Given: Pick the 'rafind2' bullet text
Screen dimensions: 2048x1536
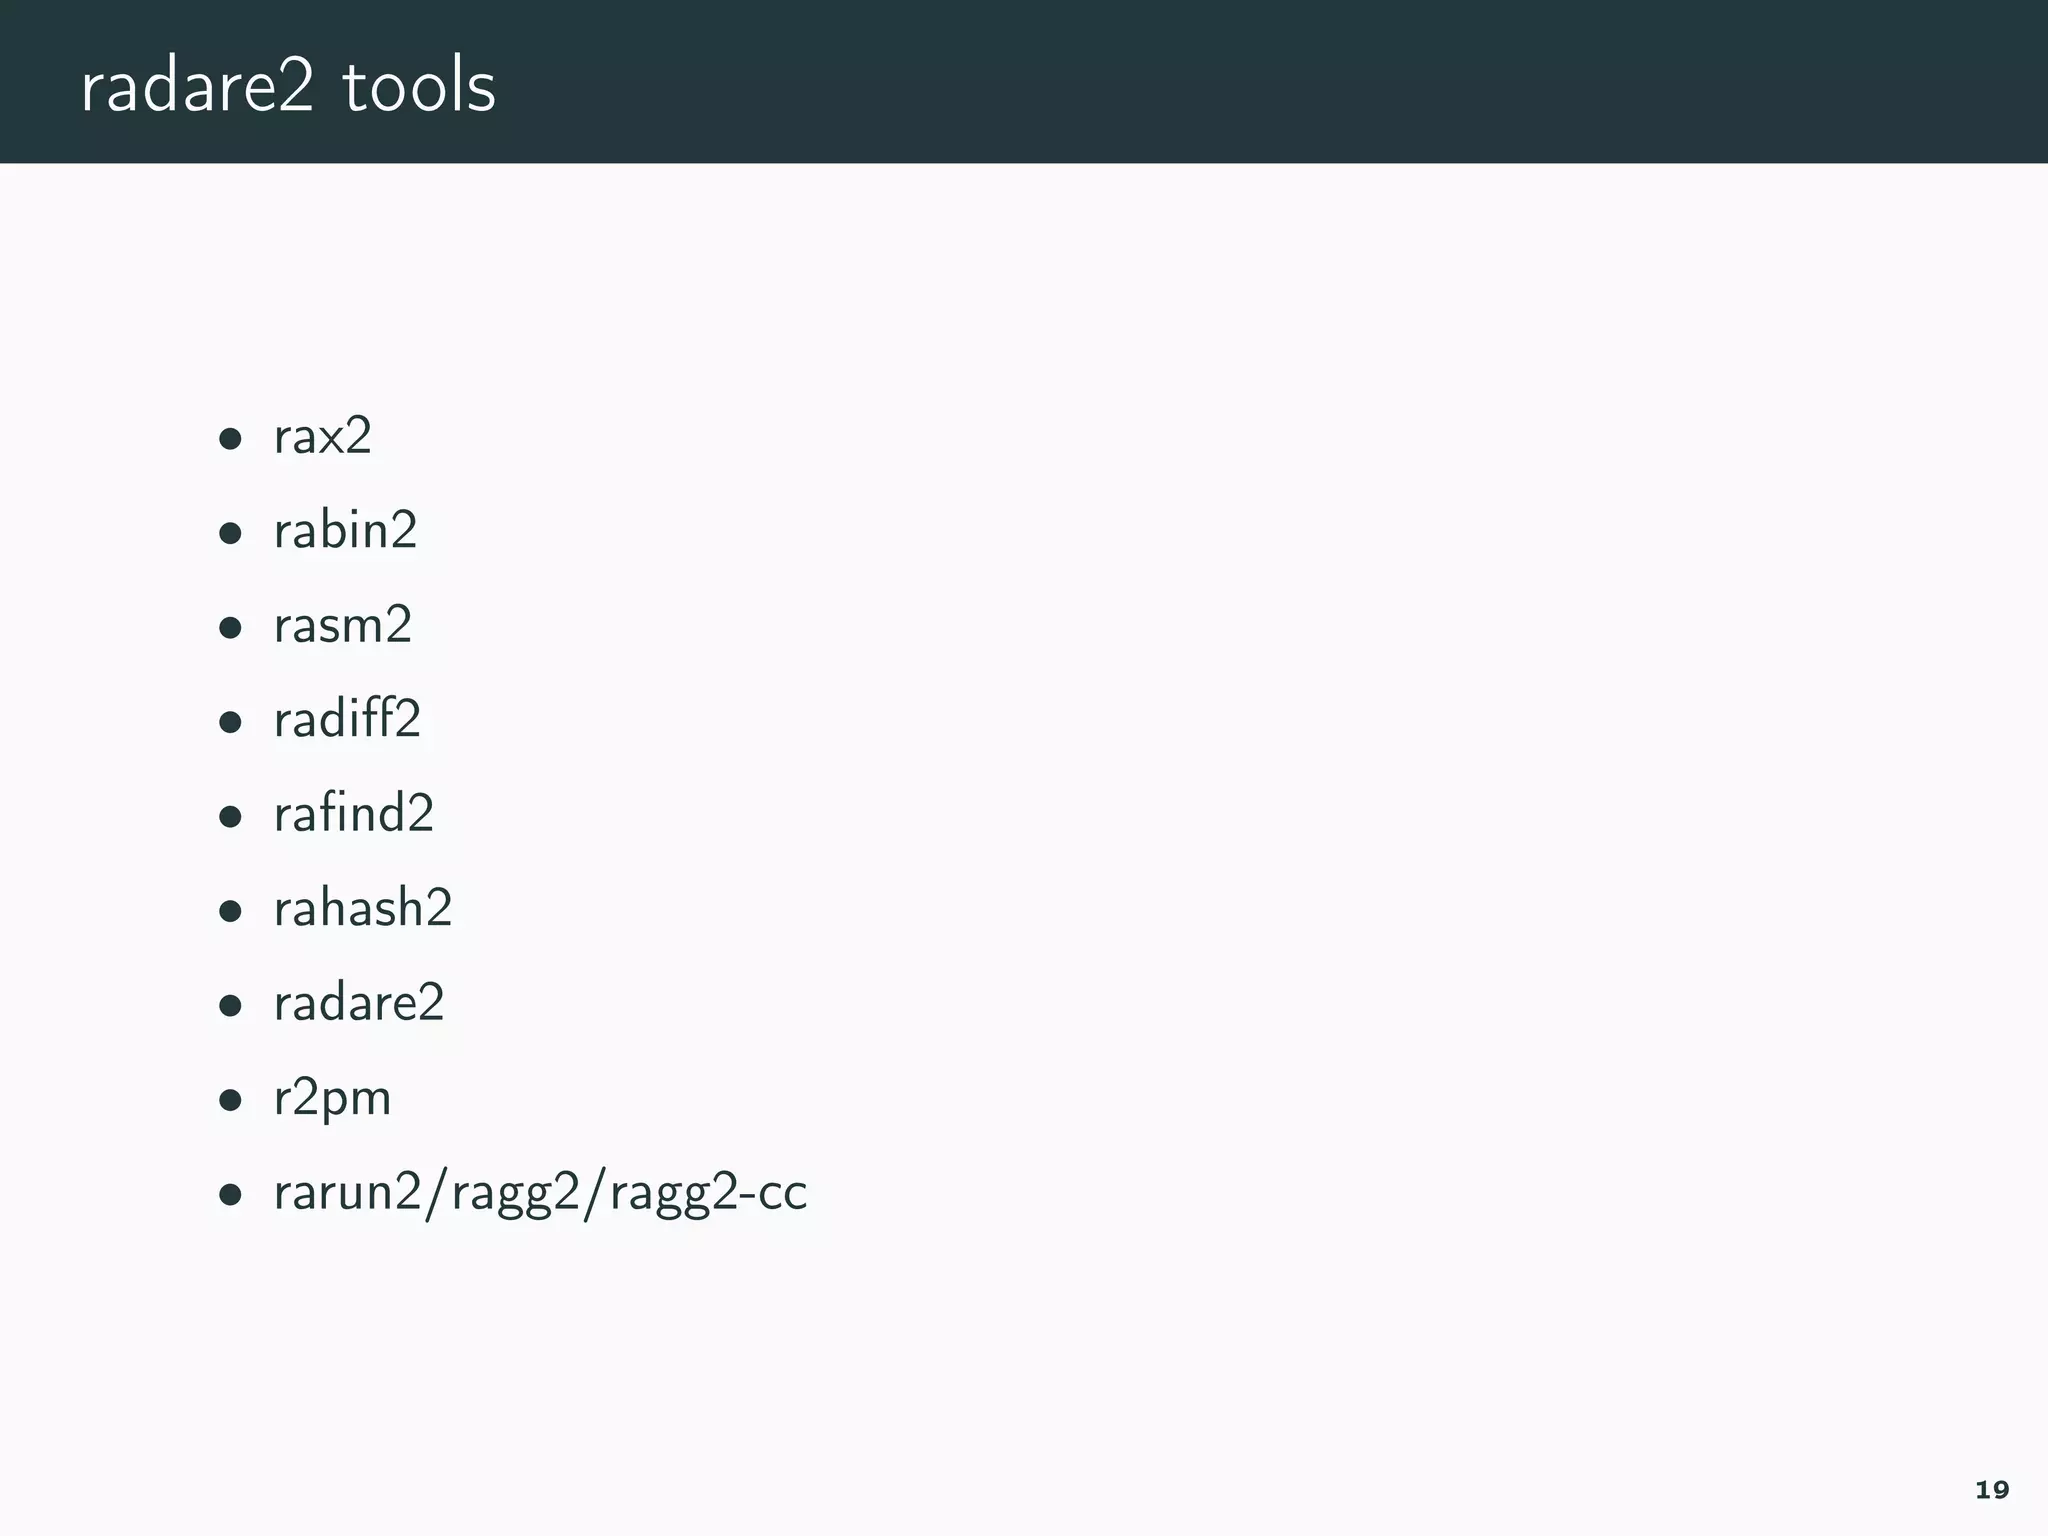Looking at the screenshot, I should (x=353, y=812).
